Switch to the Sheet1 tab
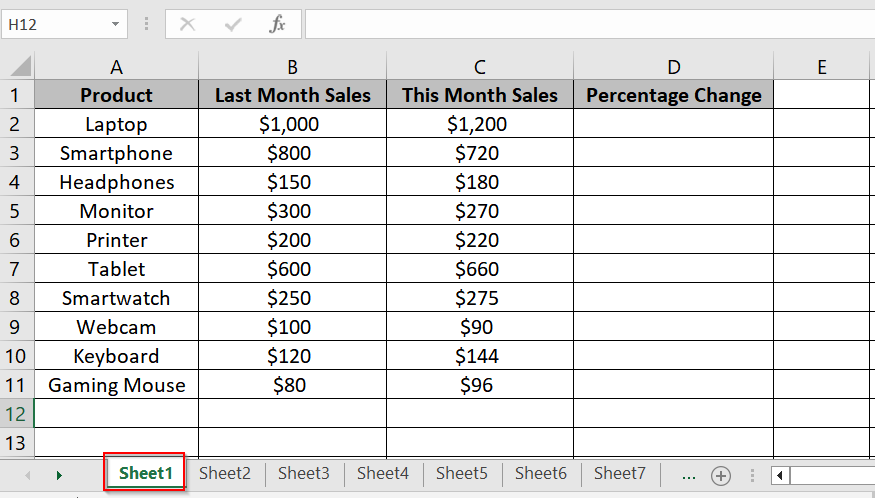The image size is (875, 498). [145, 473]
